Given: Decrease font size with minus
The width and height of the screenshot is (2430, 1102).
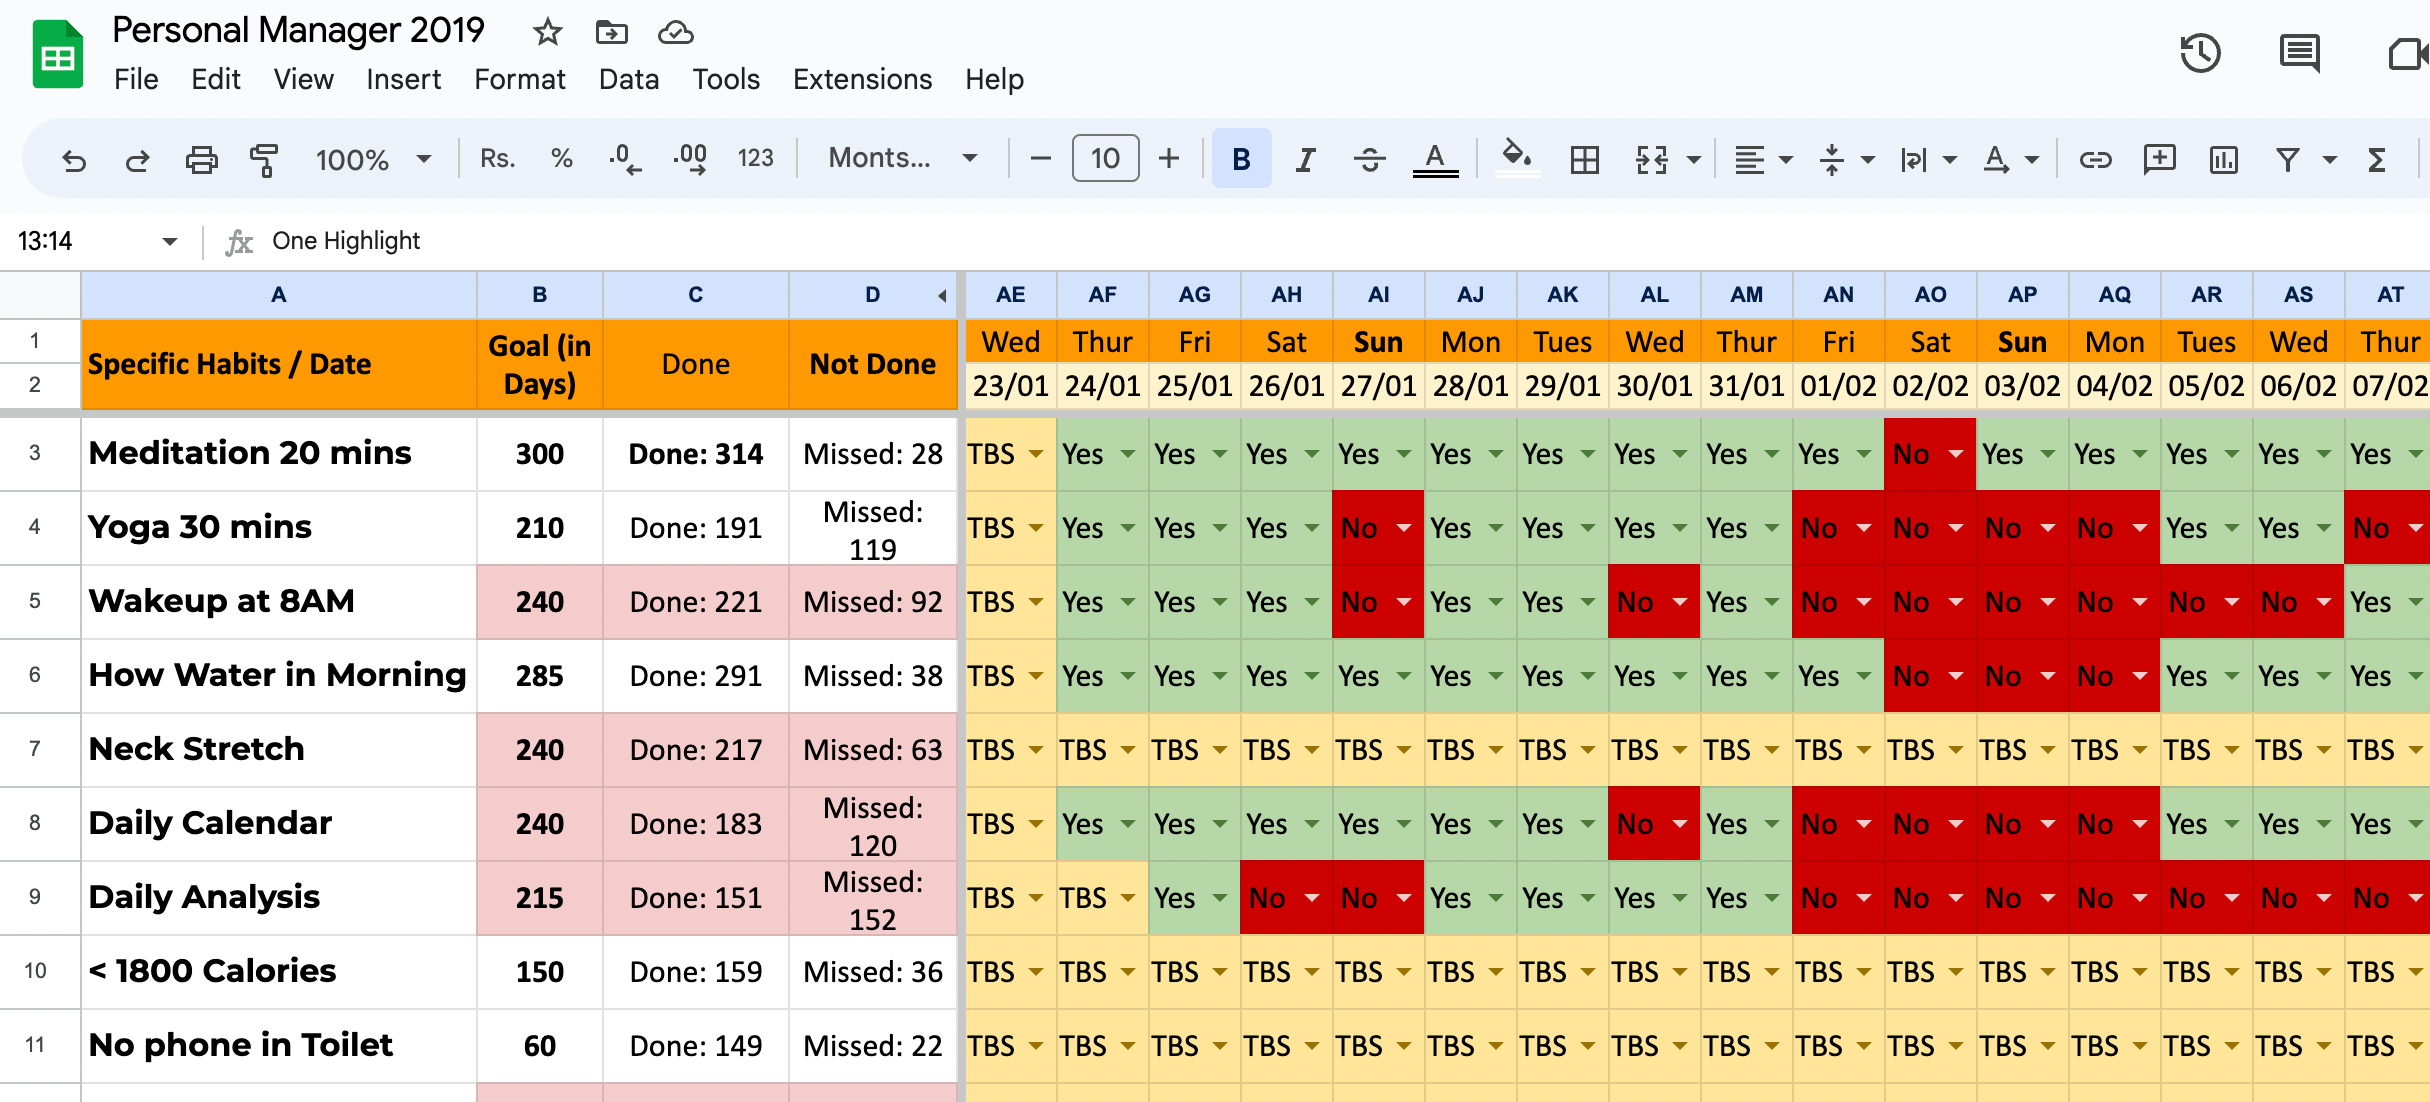Looking at the screenshot, I should click(x=1040, y=158).
